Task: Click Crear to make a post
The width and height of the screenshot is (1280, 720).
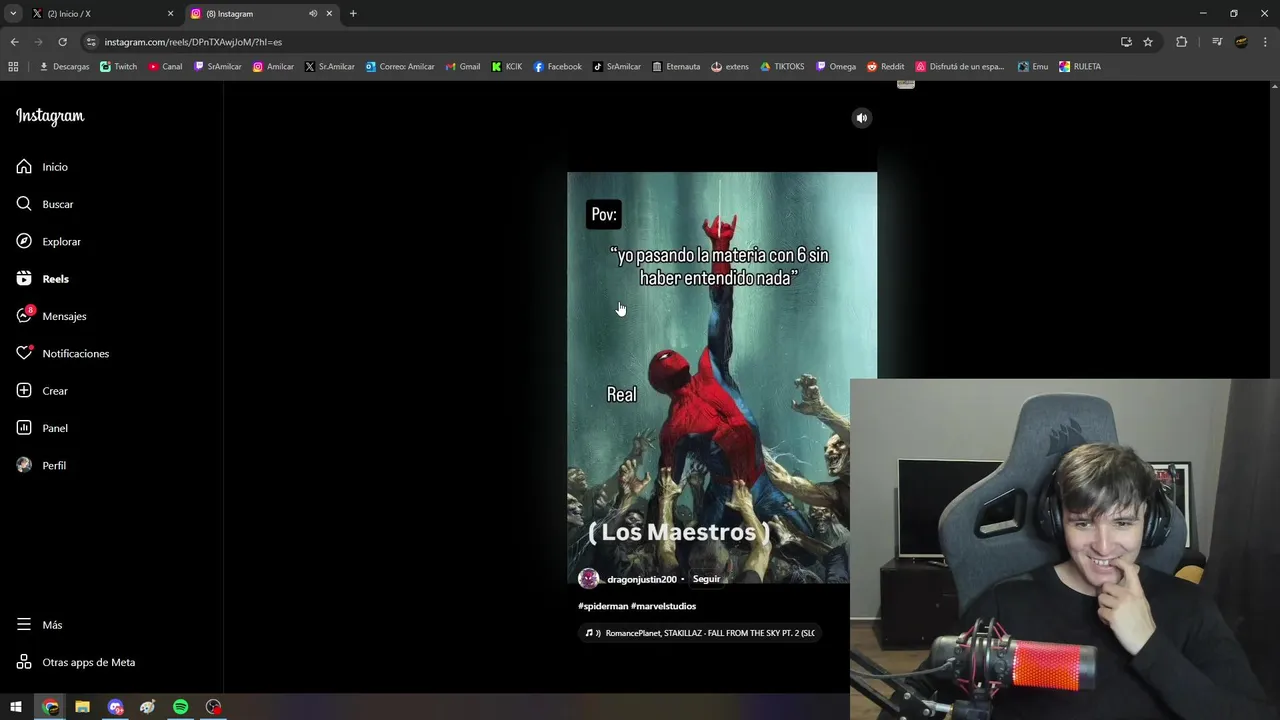Action: (x=42, y=391)
